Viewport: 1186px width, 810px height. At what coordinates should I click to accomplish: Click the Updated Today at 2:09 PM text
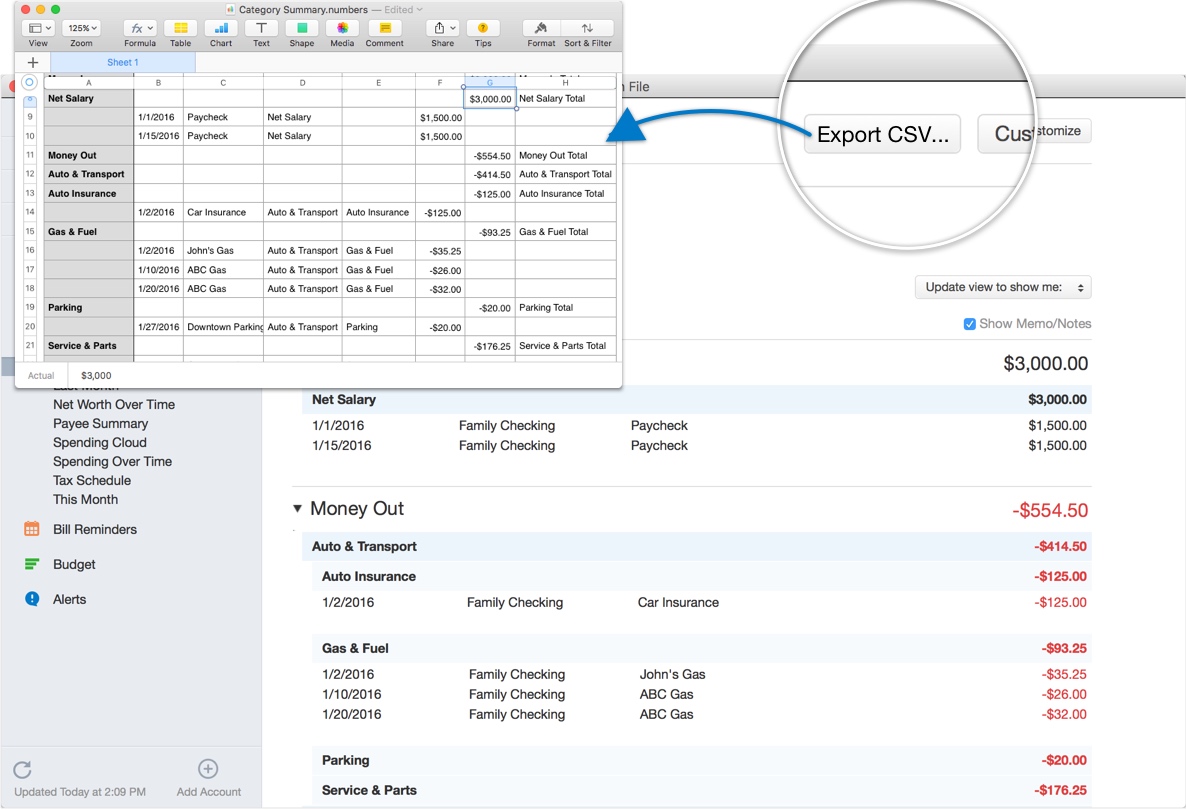point(80,792)
